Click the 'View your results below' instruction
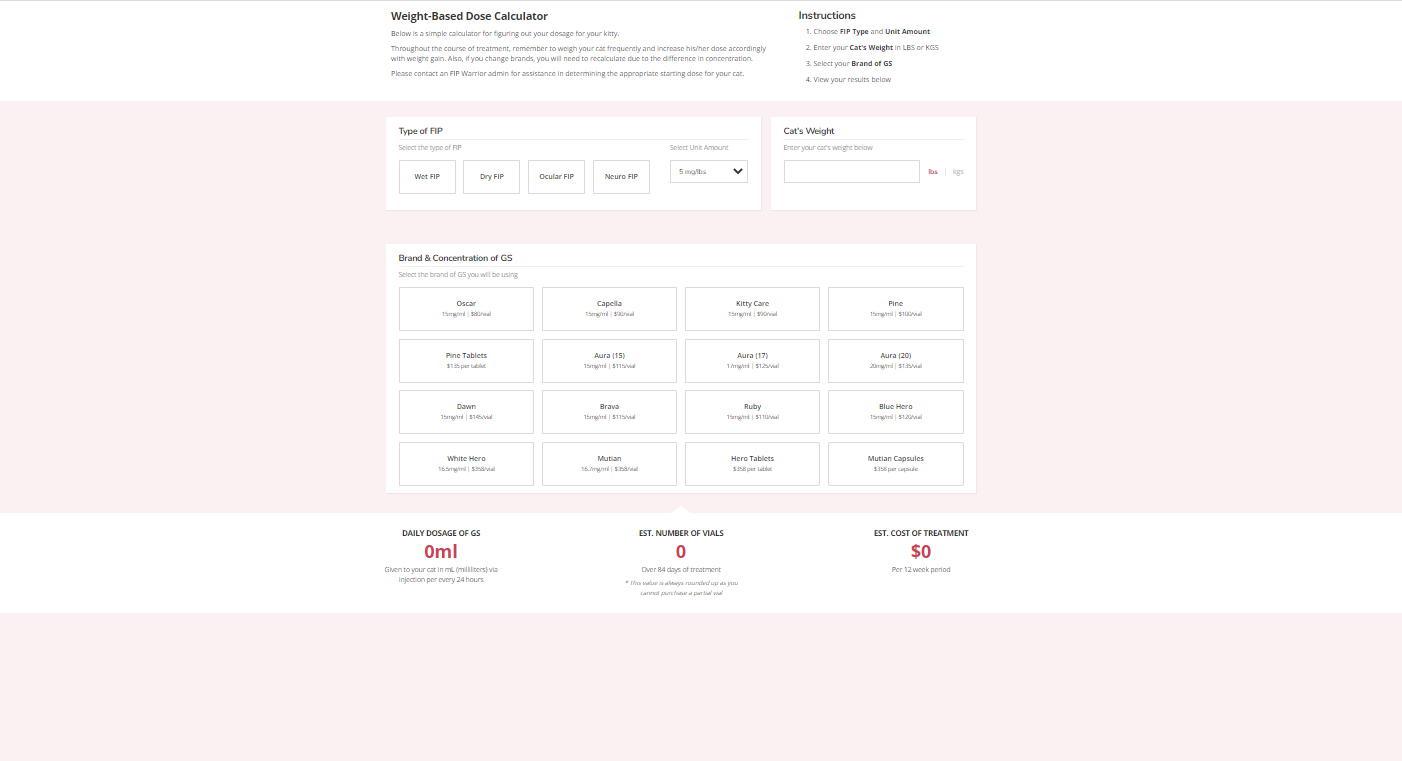The height and width of the screenshot is (761, 1402). coord(852,79)
